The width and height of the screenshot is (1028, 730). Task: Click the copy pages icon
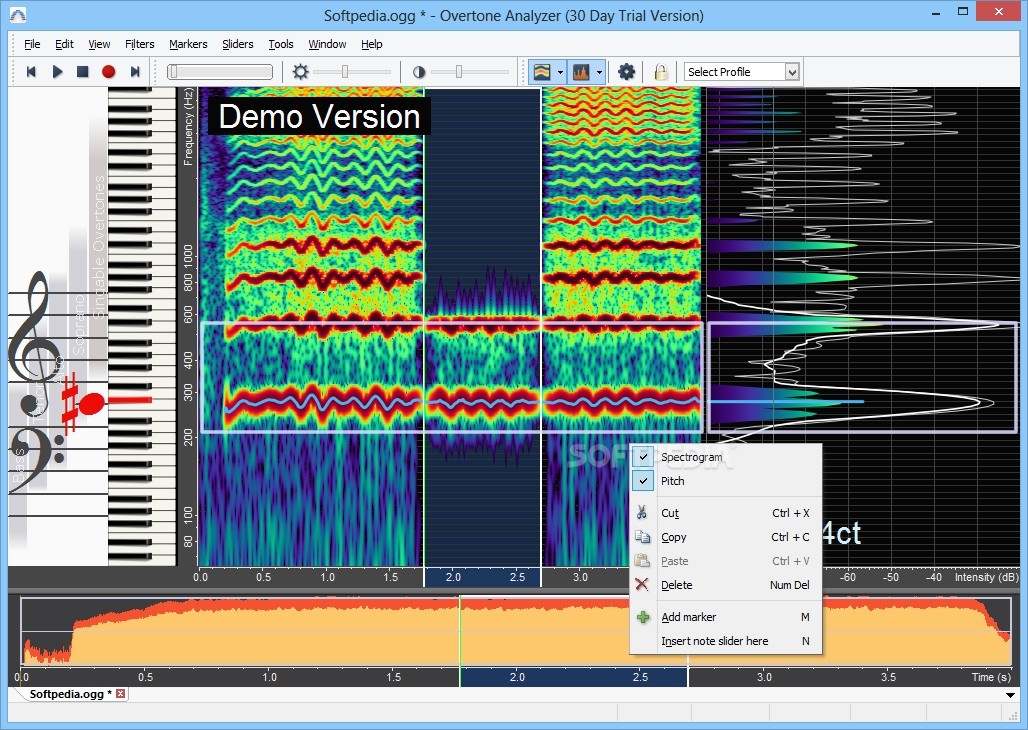coord(642,537)
